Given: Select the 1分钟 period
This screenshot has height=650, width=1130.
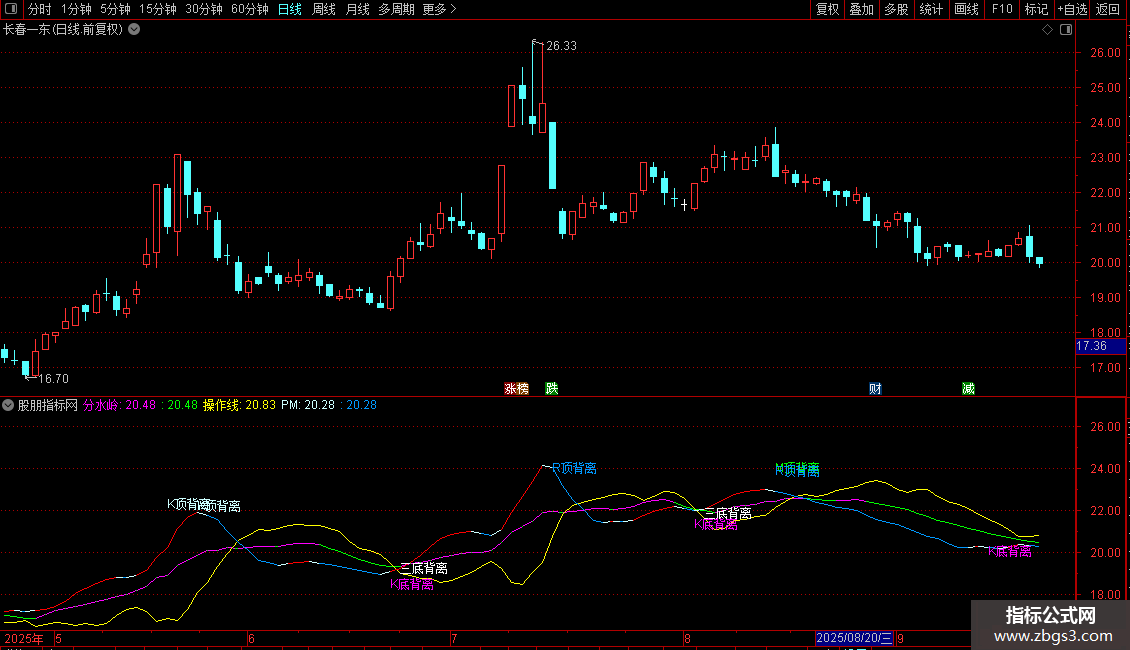Looking at the screenshot, I should 76,9.
